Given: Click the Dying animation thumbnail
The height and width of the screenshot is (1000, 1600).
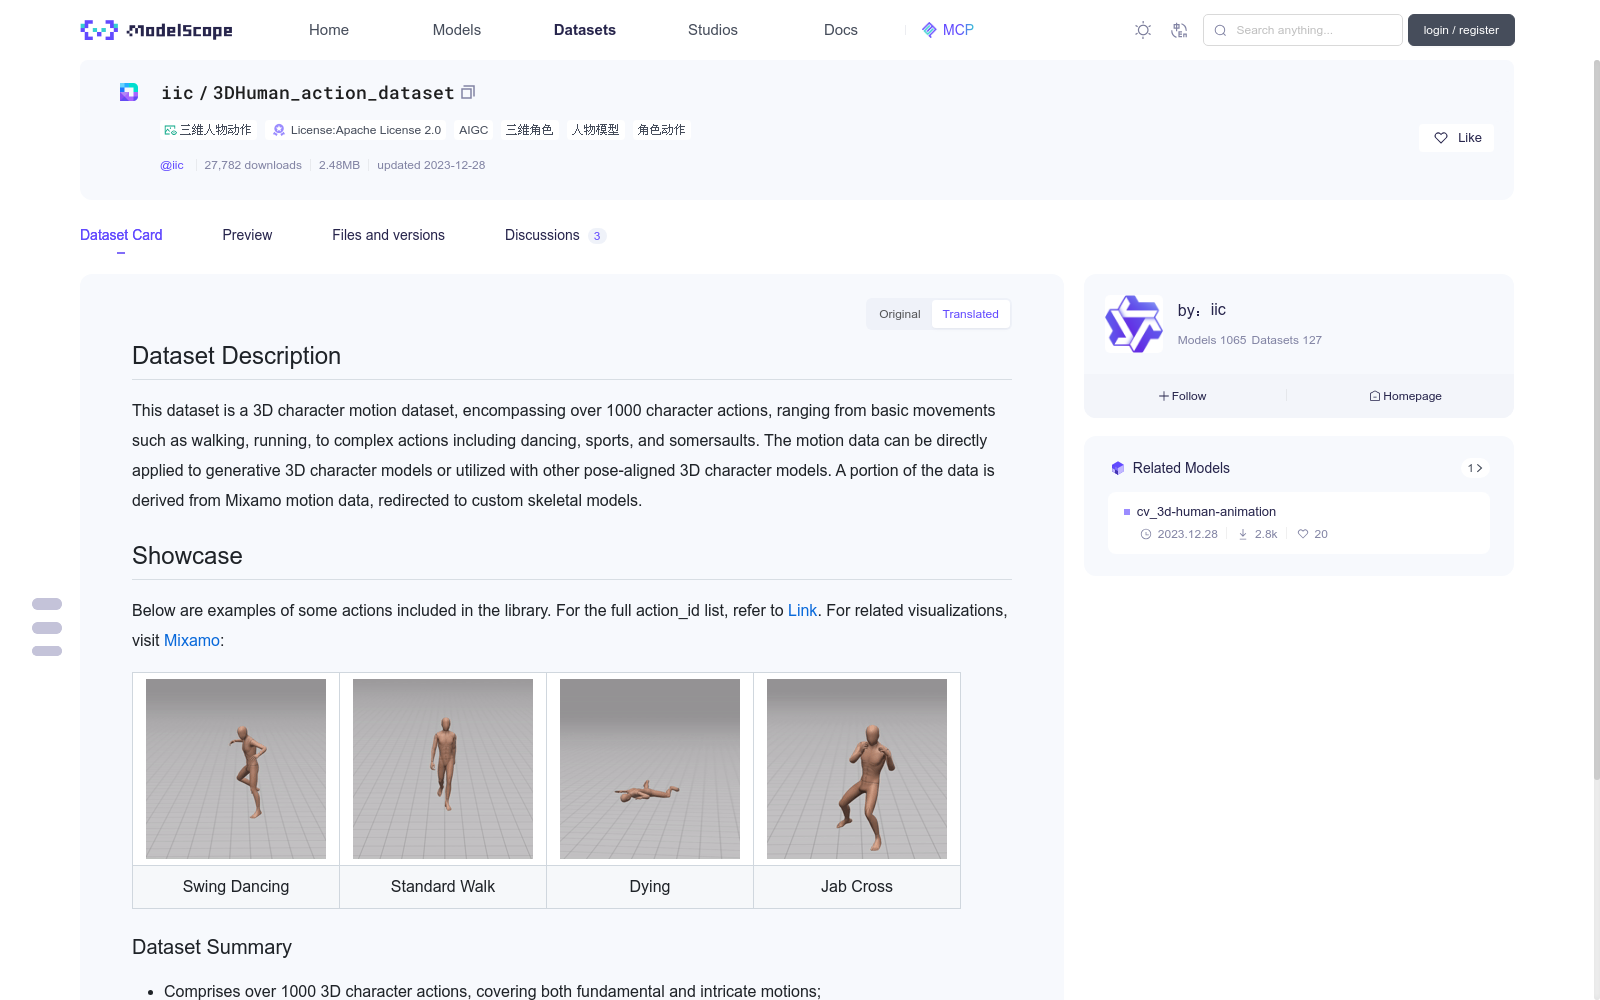Looking at the screenshot, I should point(650,769).
